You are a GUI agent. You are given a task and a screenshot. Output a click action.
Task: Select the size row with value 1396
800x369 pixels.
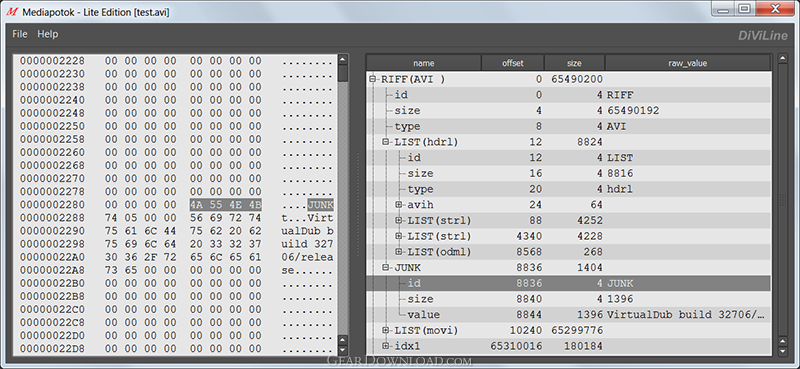point(568,299)
